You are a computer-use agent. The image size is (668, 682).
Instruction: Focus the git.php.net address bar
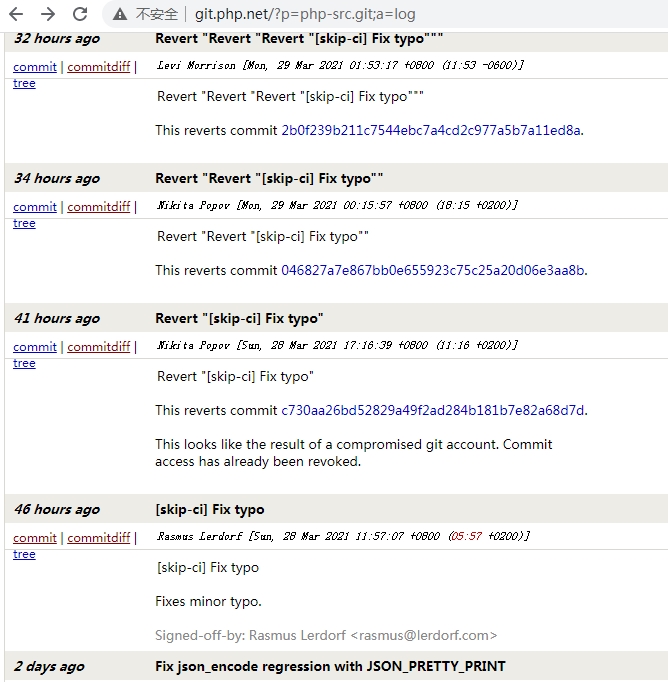click(305, 14)
